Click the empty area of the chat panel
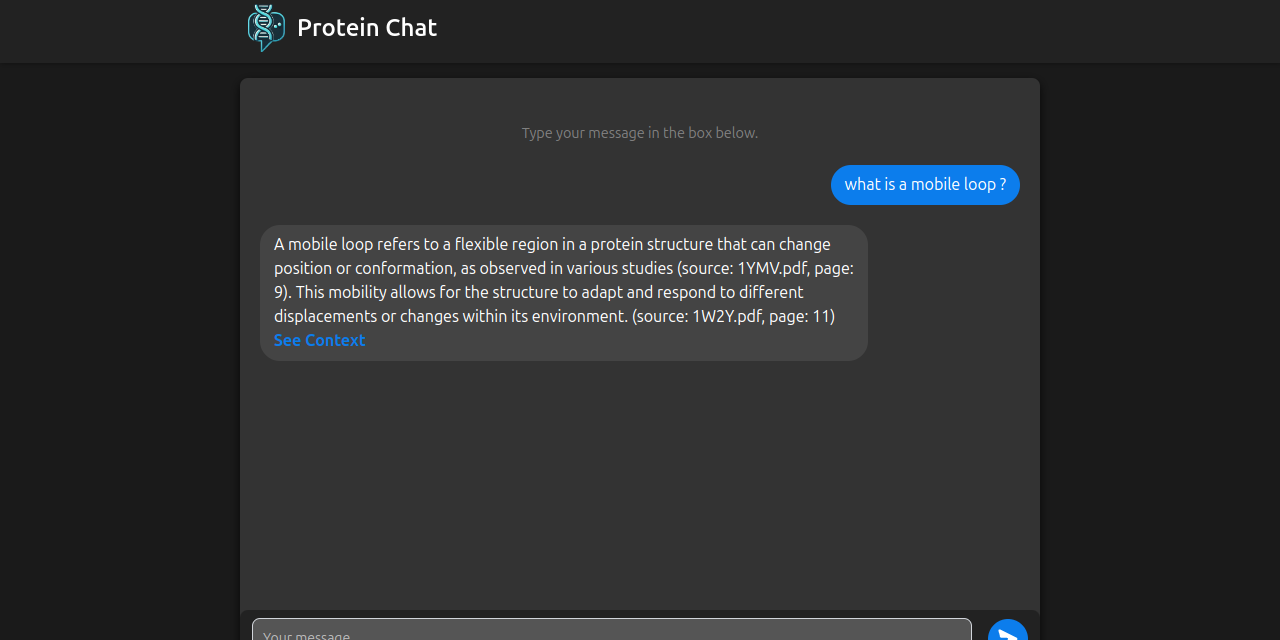 click(x=640, y=480)
